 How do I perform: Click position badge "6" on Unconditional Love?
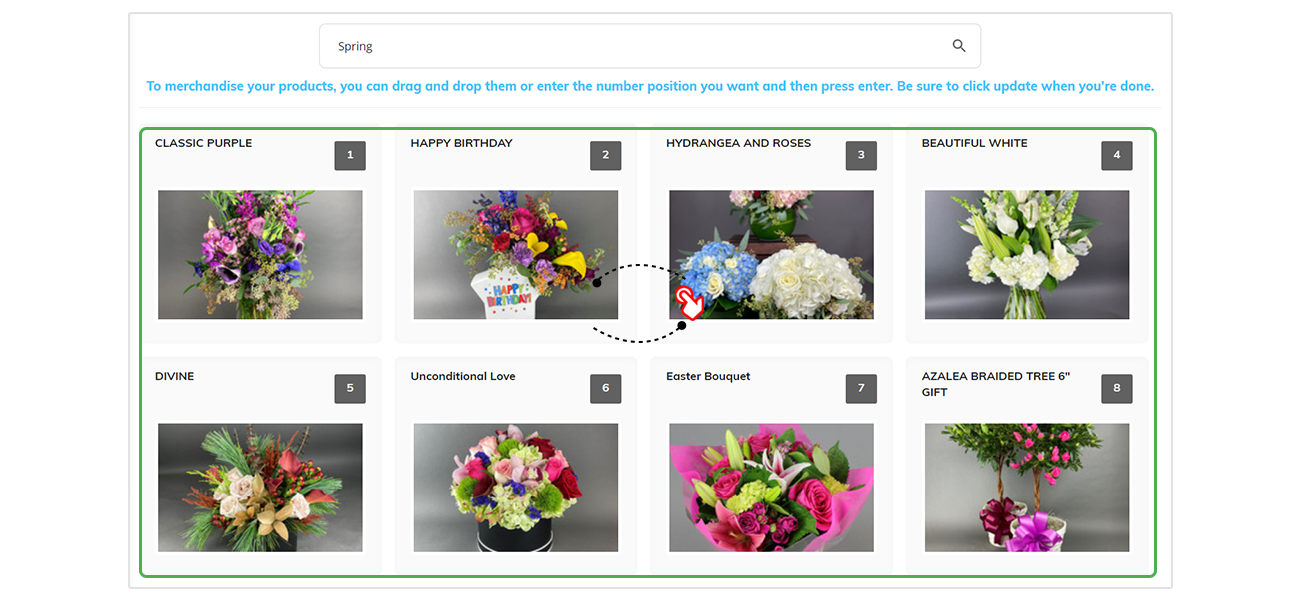coord(605,388)
